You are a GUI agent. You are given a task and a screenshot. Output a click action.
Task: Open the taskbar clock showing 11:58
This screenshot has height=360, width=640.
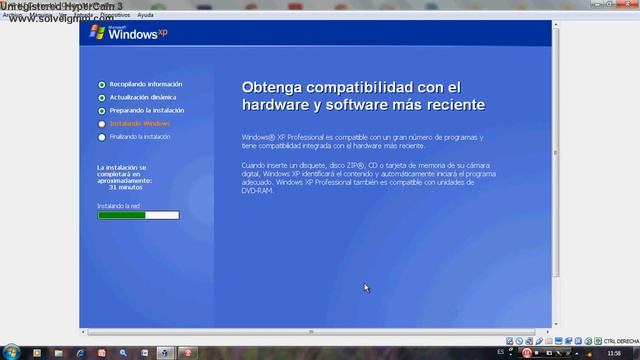tap(614, 353)
